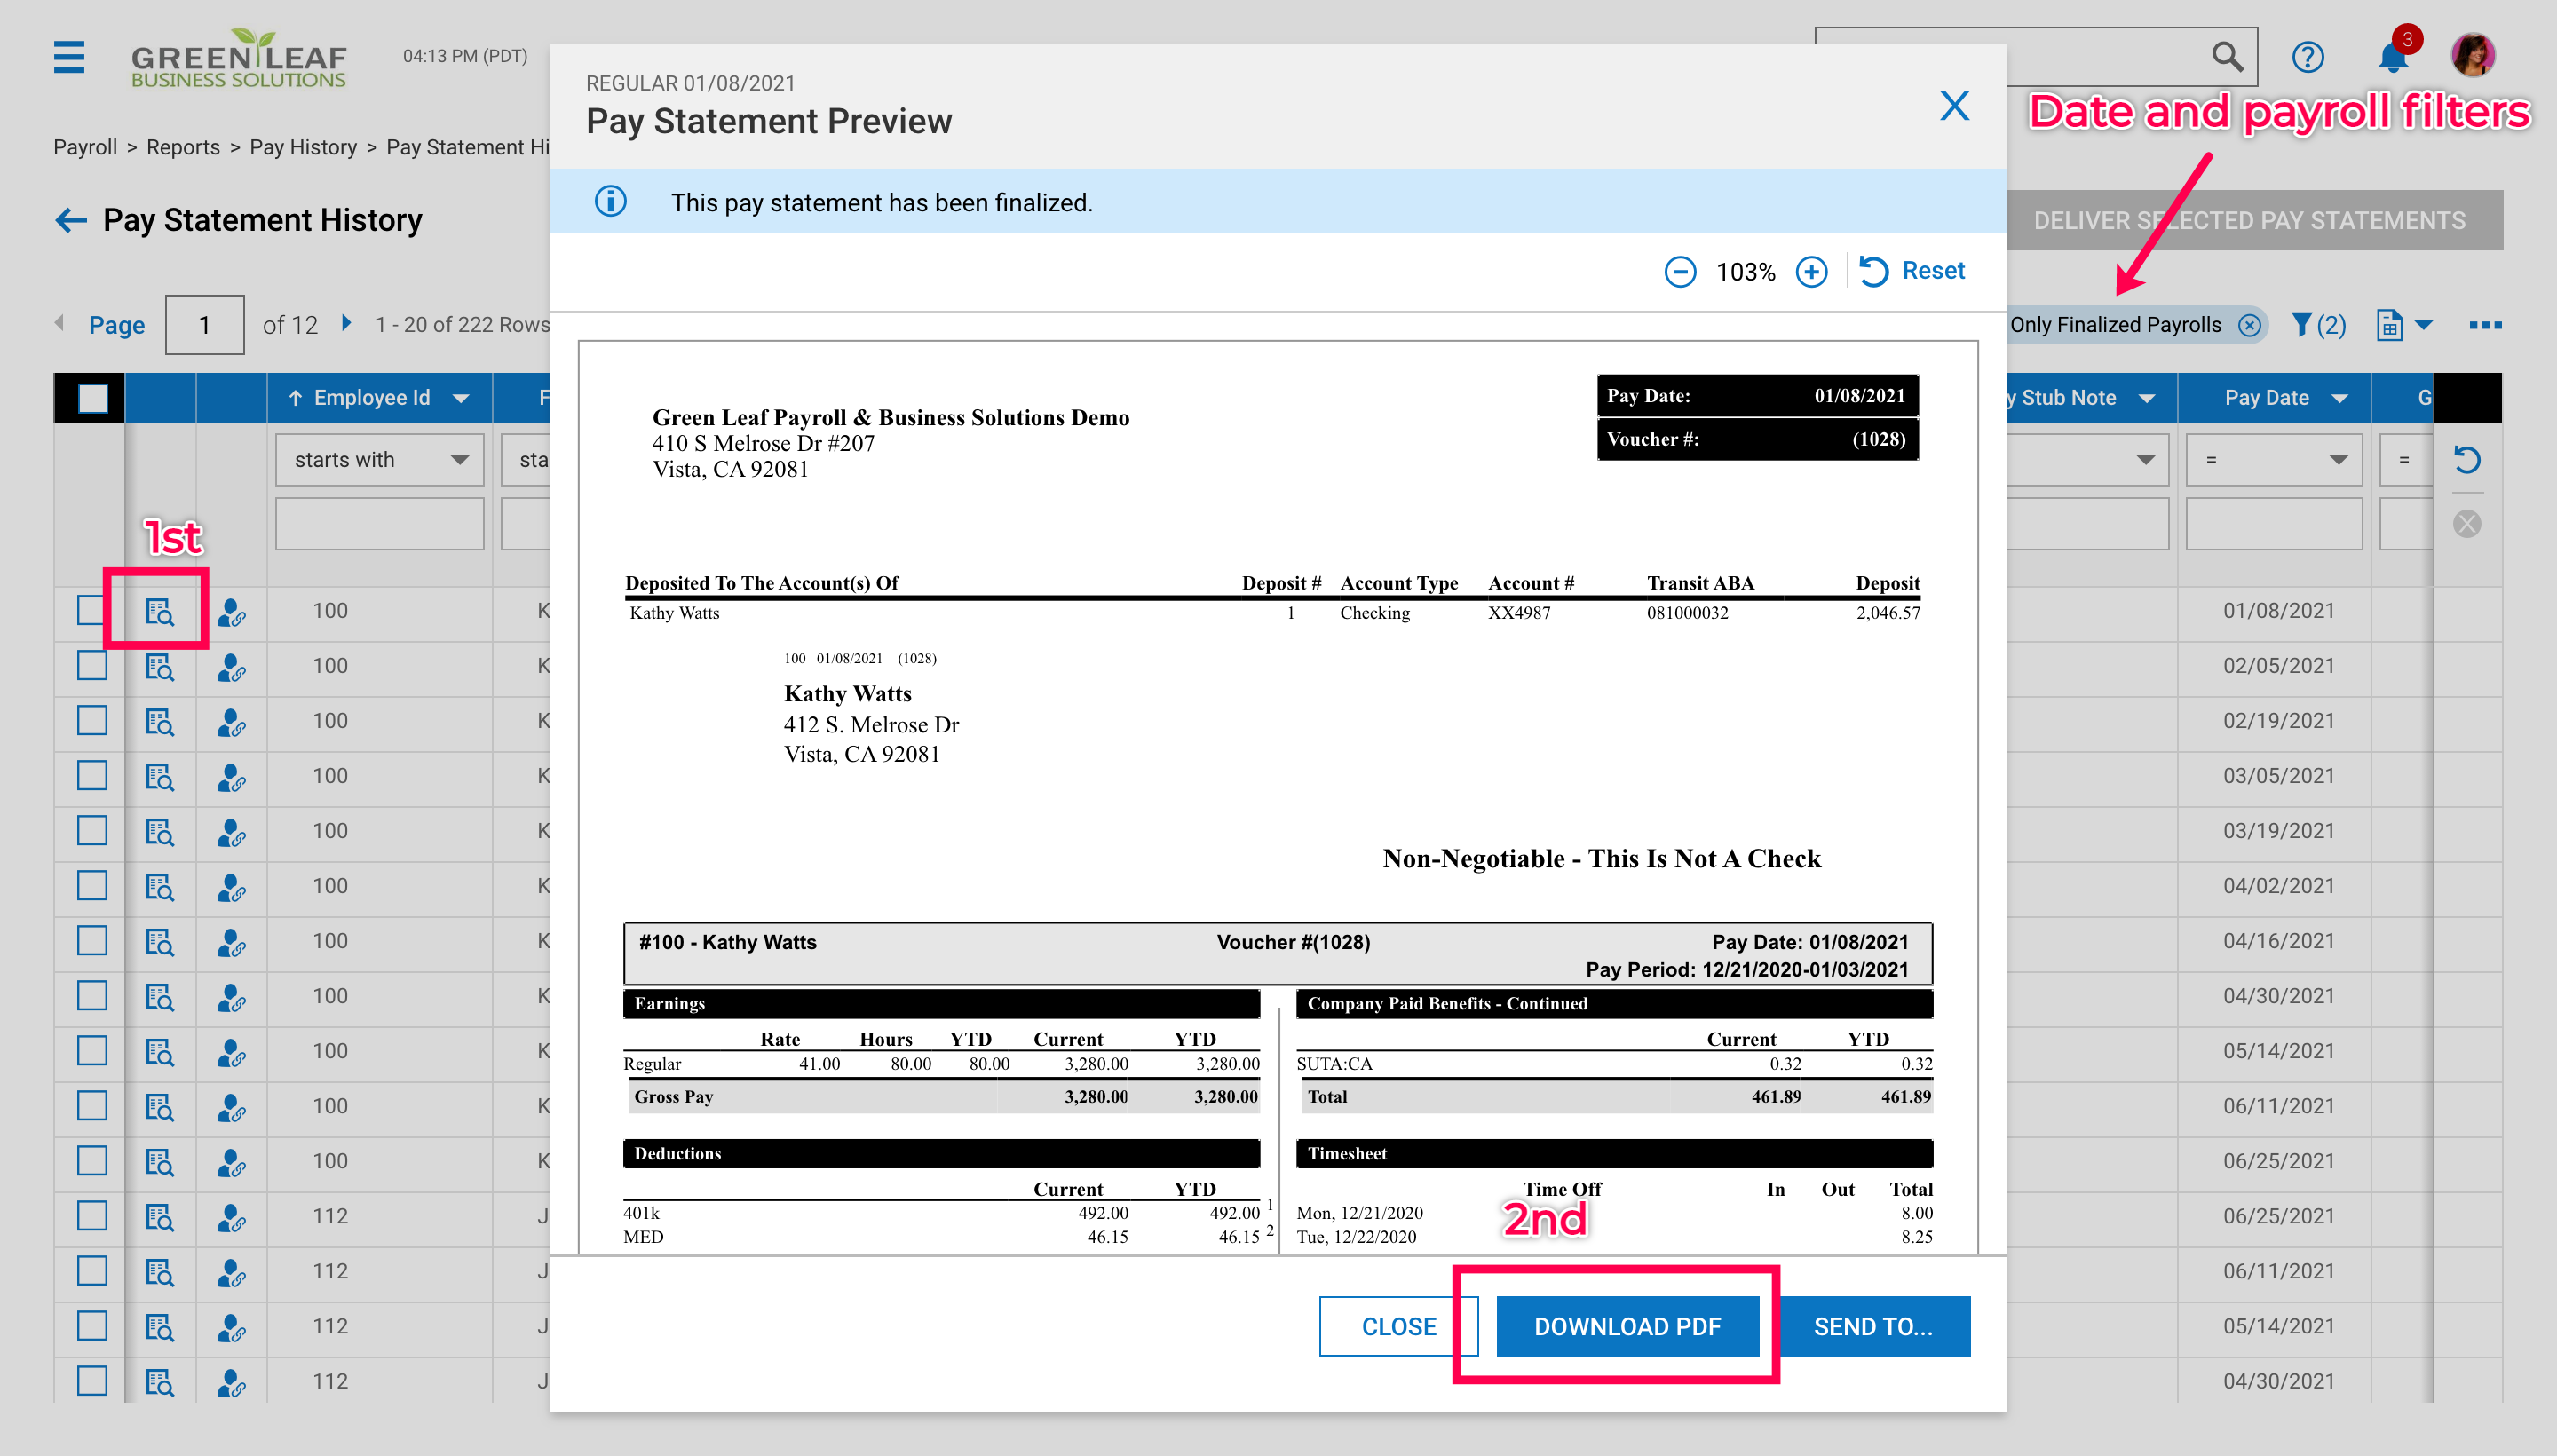Check the row checkbox for pay date 02/19/2021

click(92, 721)
